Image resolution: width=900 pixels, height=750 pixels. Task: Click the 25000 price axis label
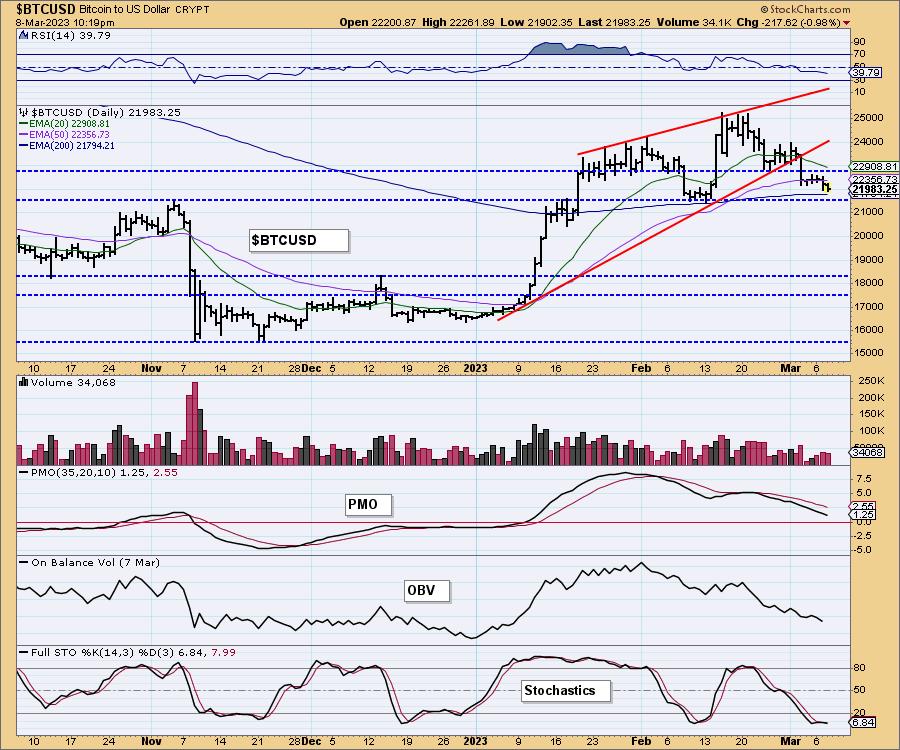pyautogui.click(x=868, y=118)
